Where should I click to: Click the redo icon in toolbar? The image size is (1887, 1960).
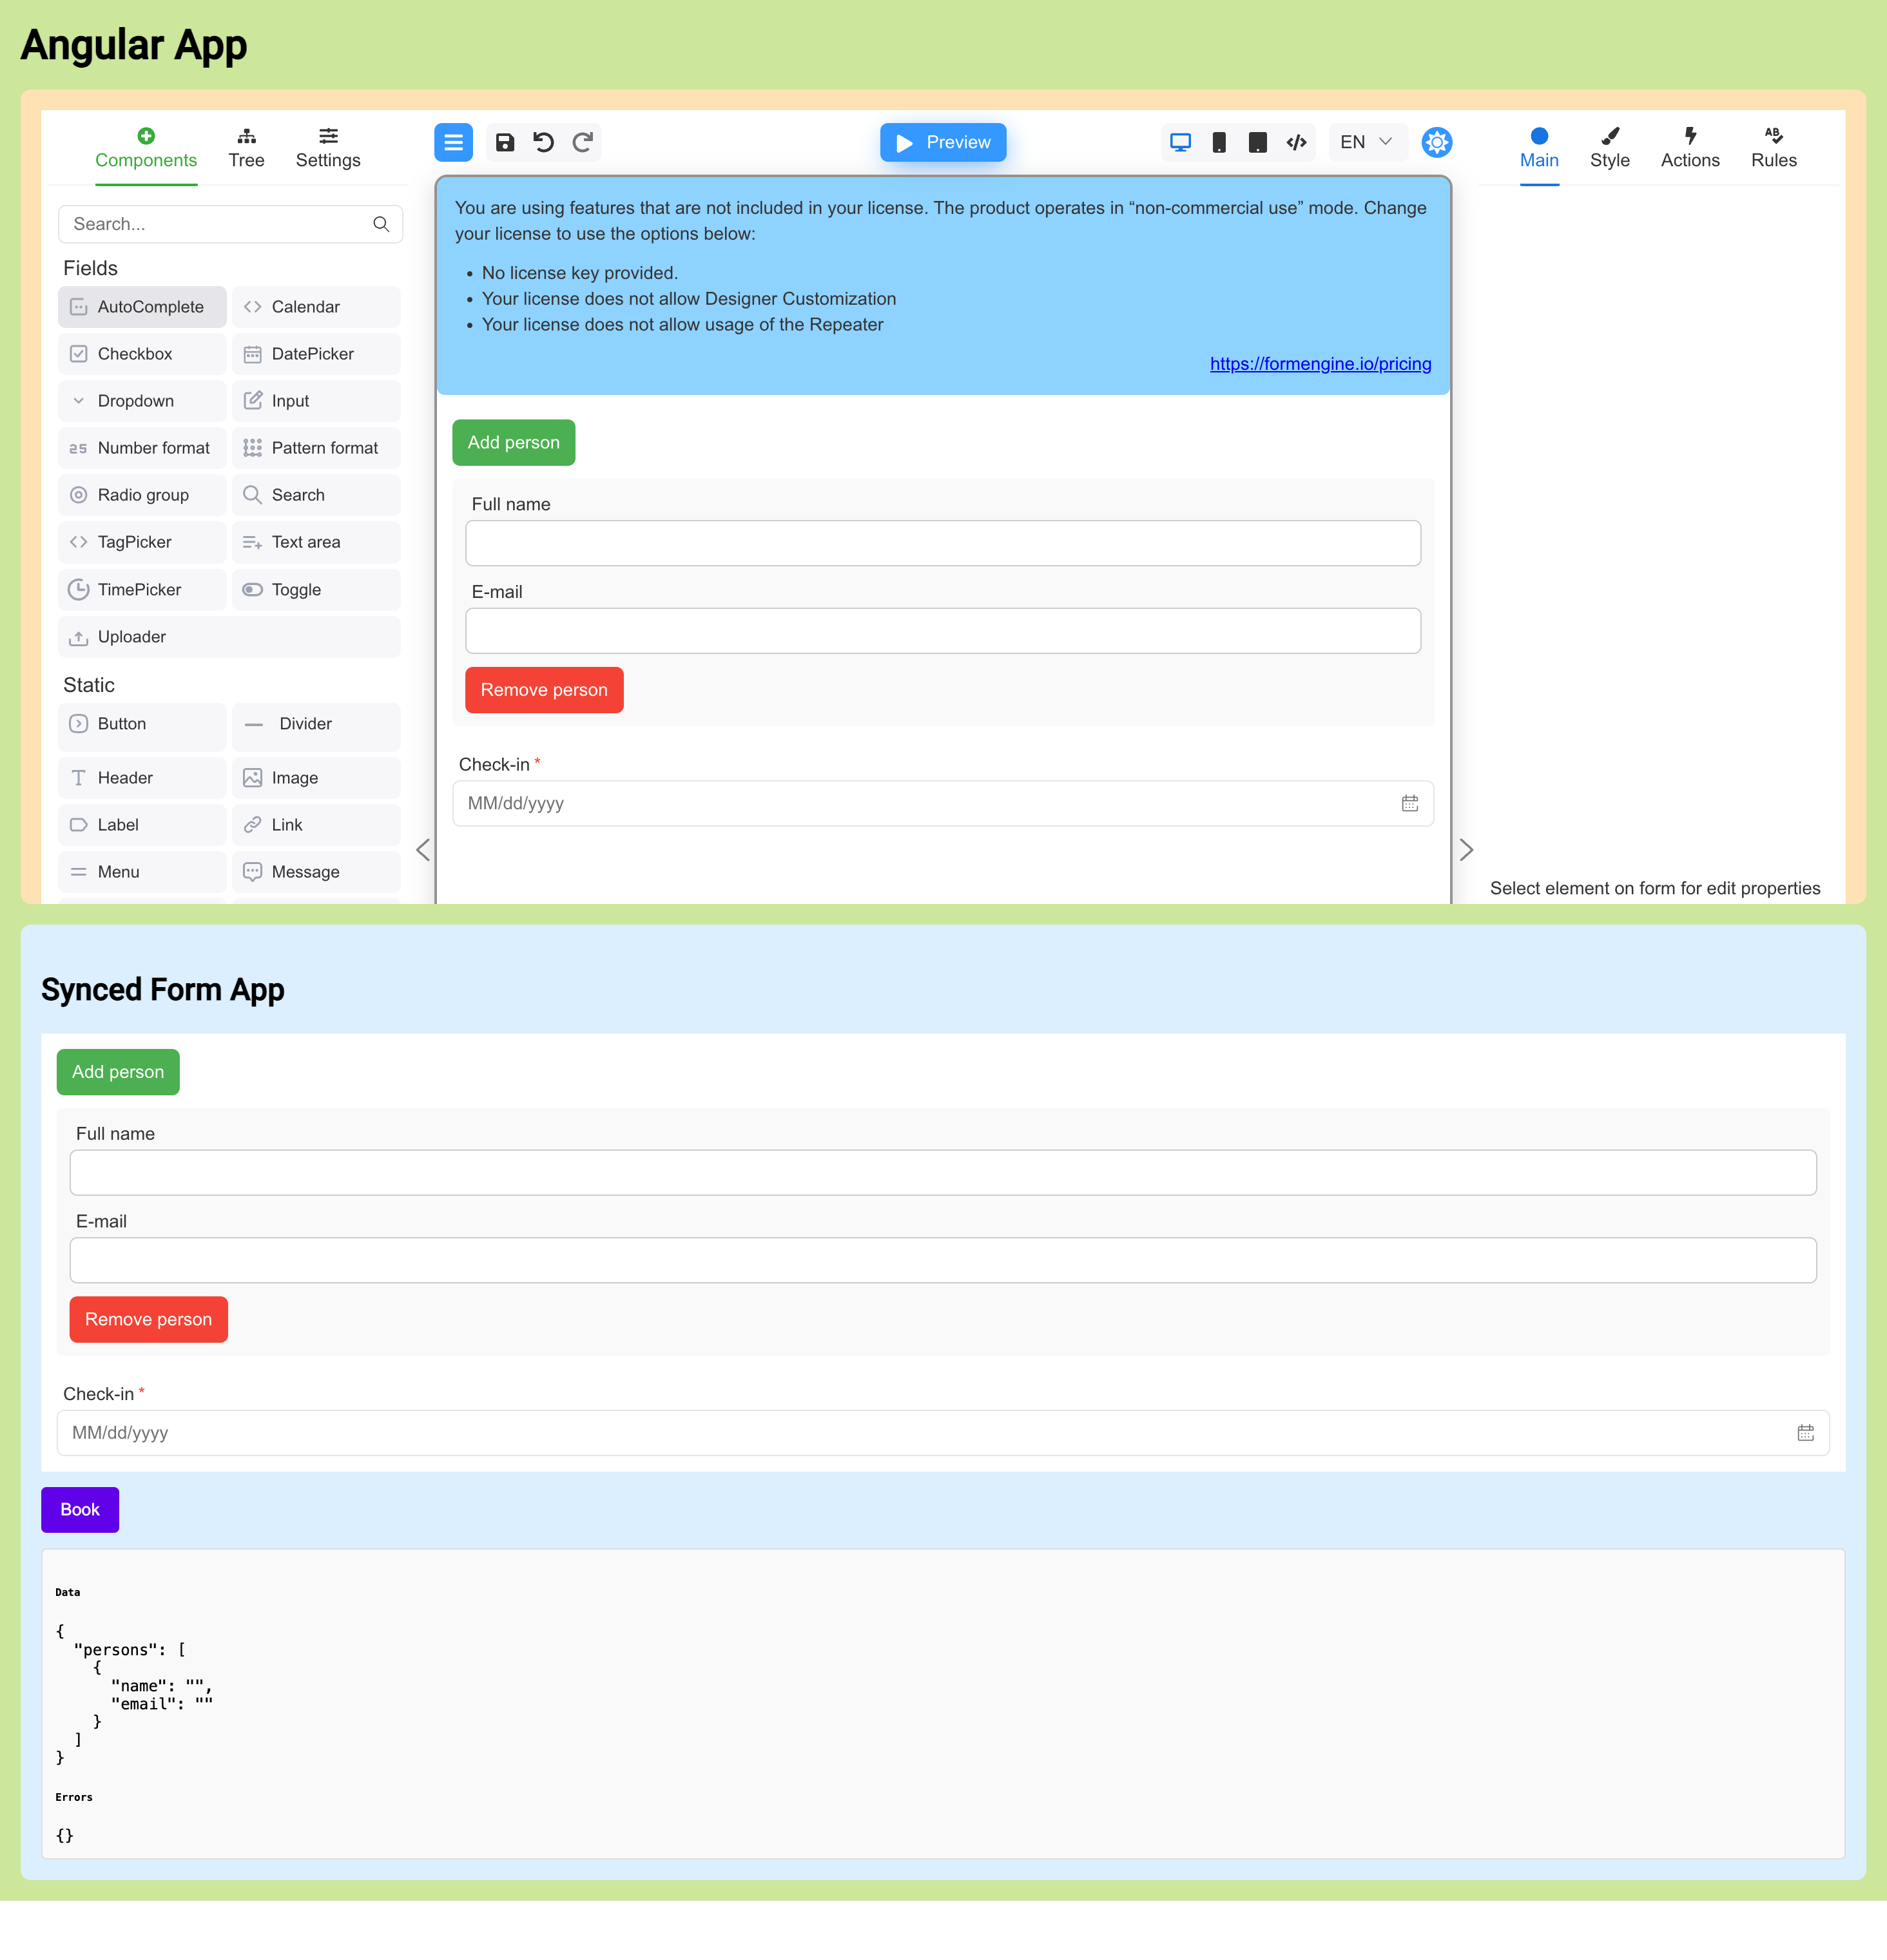click(x=583, y=142)
